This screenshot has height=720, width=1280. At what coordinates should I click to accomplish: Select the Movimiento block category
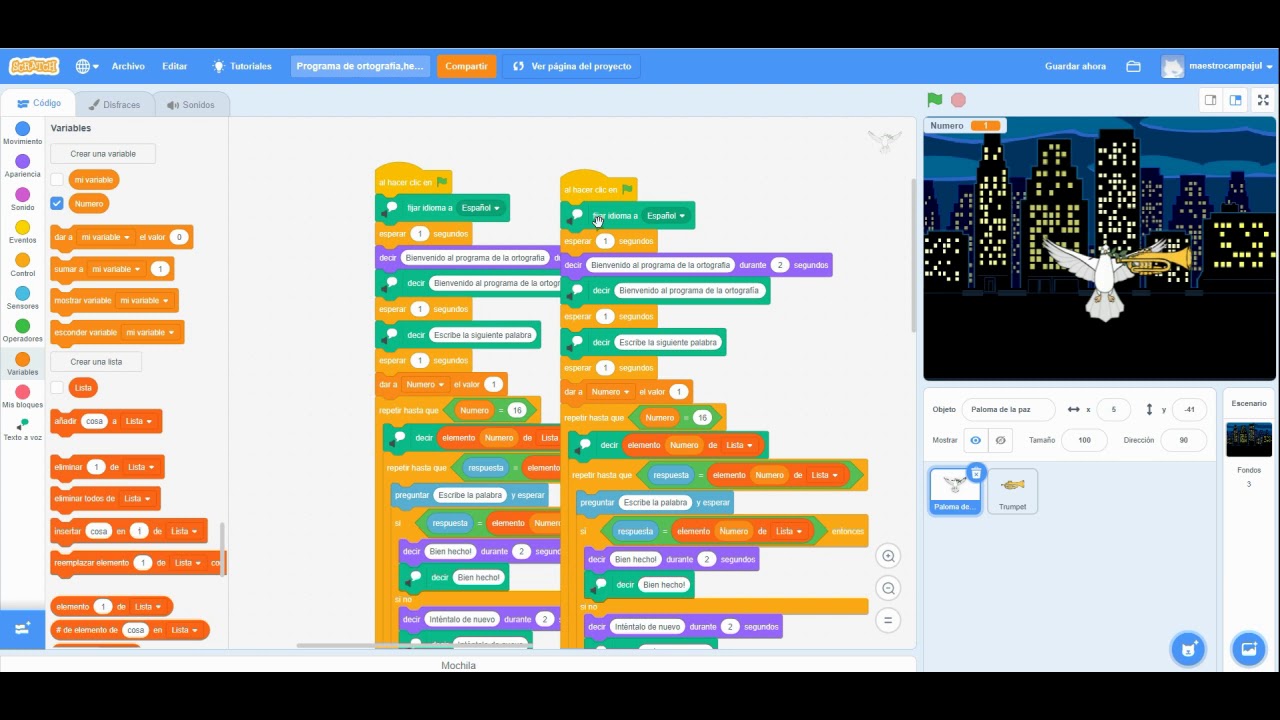22,133
